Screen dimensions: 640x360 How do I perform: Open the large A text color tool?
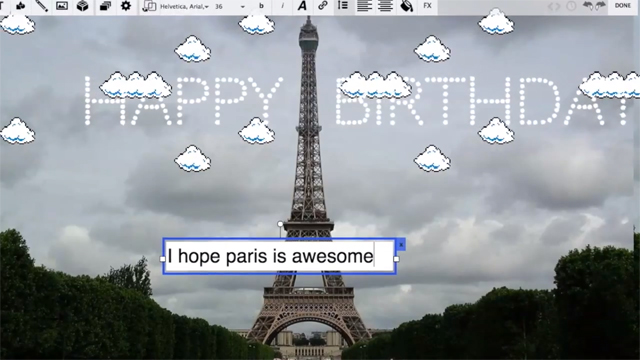pos(302,6)
